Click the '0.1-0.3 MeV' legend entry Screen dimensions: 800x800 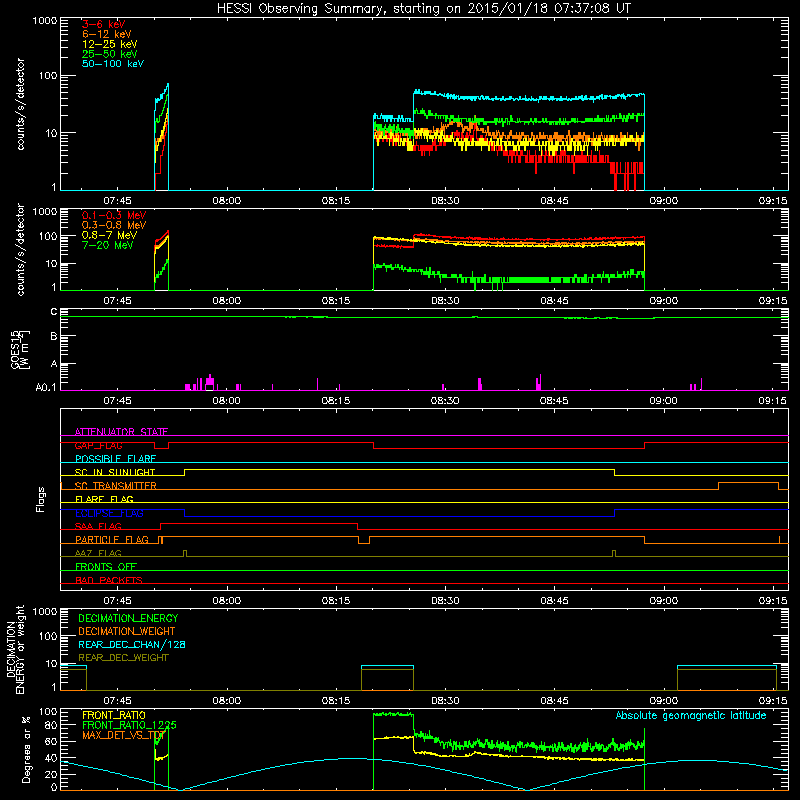(114, 215)
